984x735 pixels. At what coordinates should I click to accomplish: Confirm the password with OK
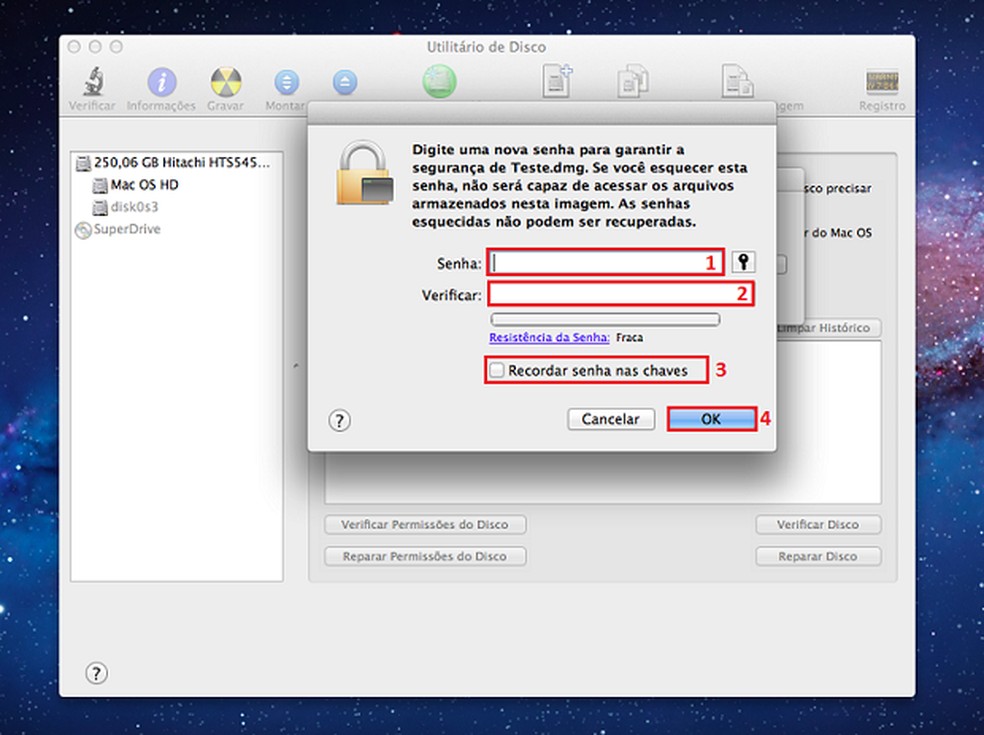click(x=711, y=419)
